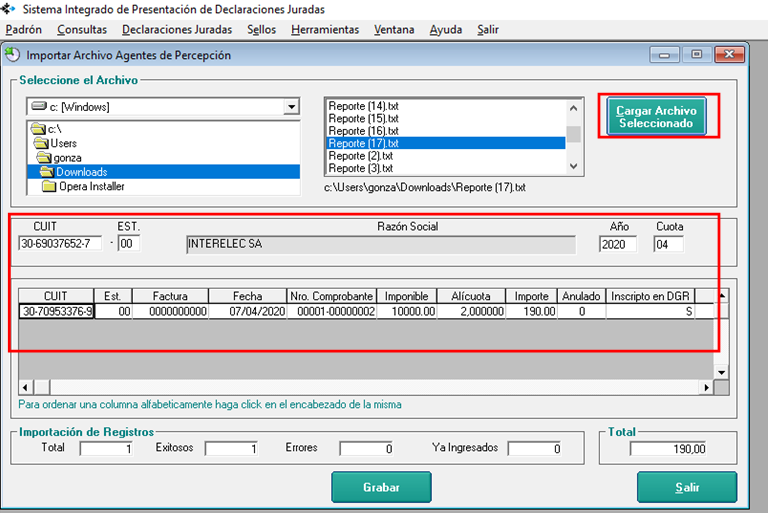The image size is (768, 513).
Task: Select the Opera Installer folder
Action: pos(91,186)
